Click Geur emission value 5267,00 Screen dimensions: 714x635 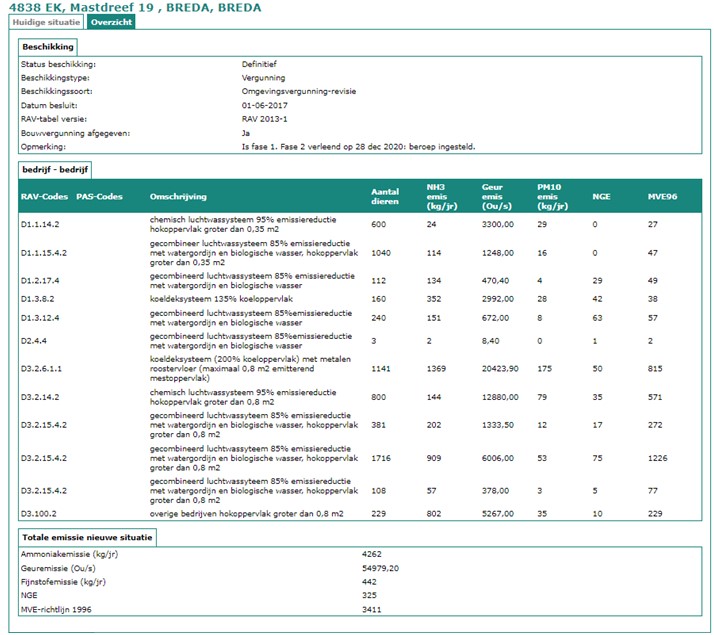498,514
